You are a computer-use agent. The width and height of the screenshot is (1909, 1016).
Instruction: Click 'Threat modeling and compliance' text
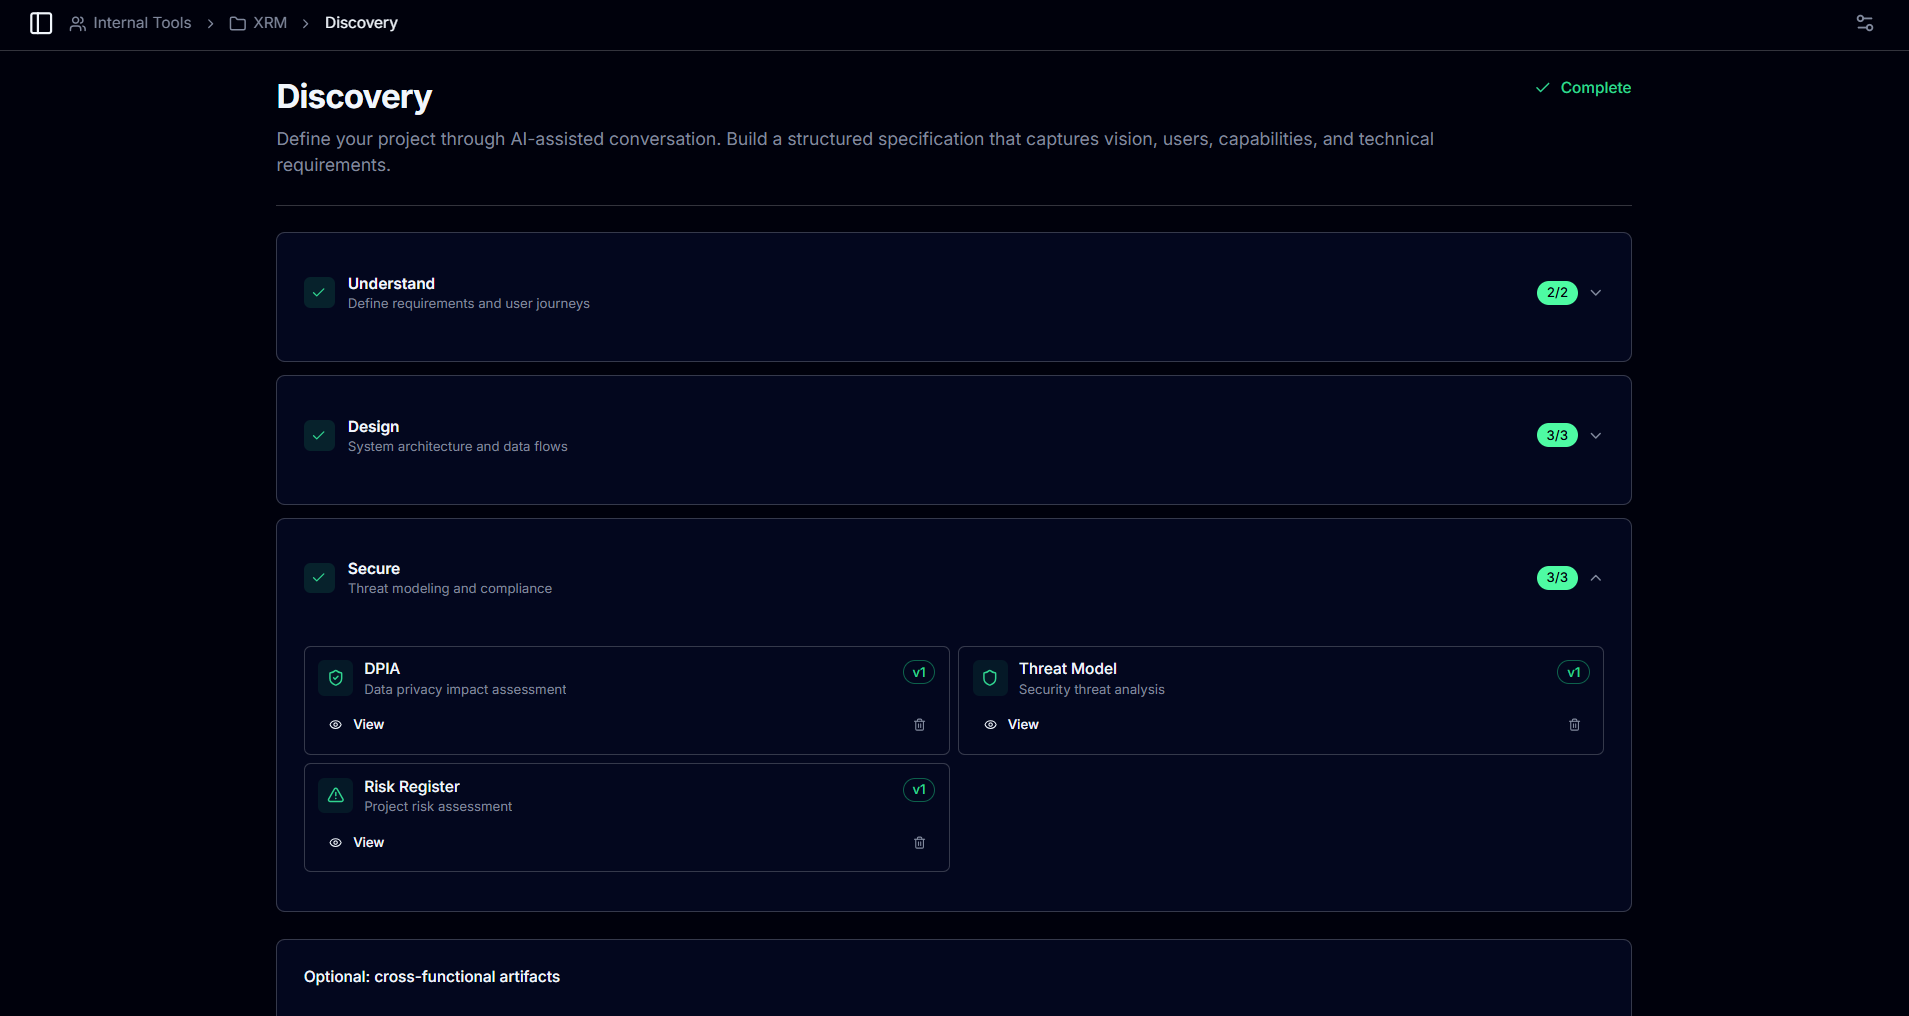coord(450,589)
